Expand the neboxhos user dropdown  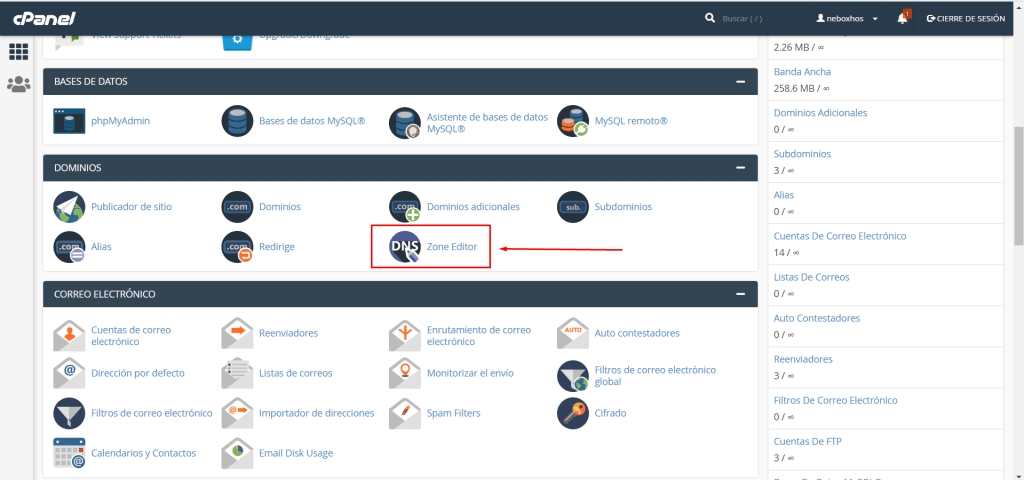[847, 19]
